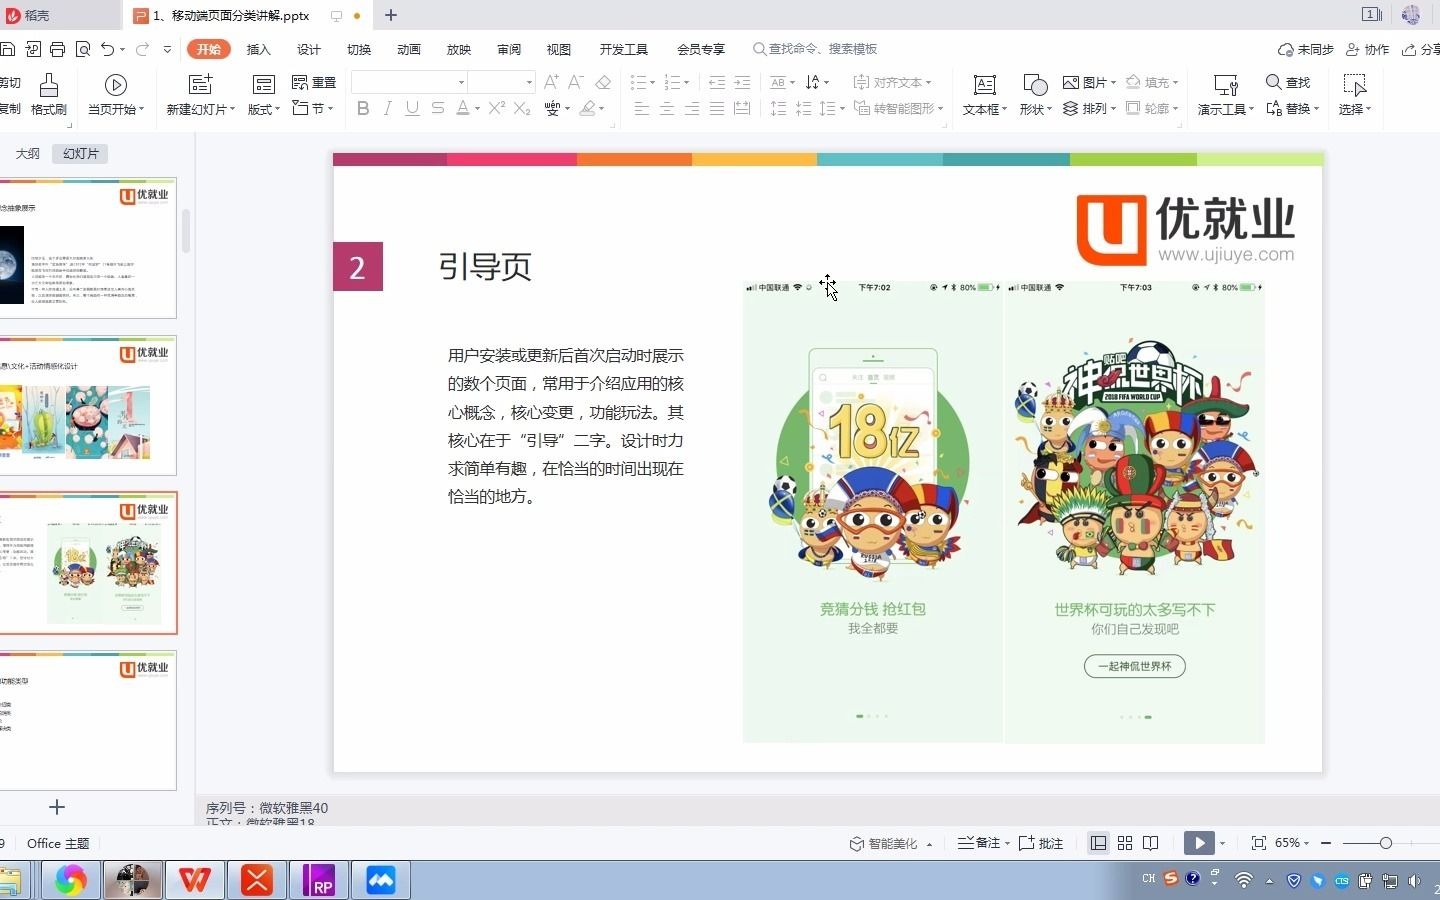Image resolution: width=1440 pixels, height=900 pixels.
Task: Select the slide thumbnail with cartoon characters
Action: click(88, 562)
